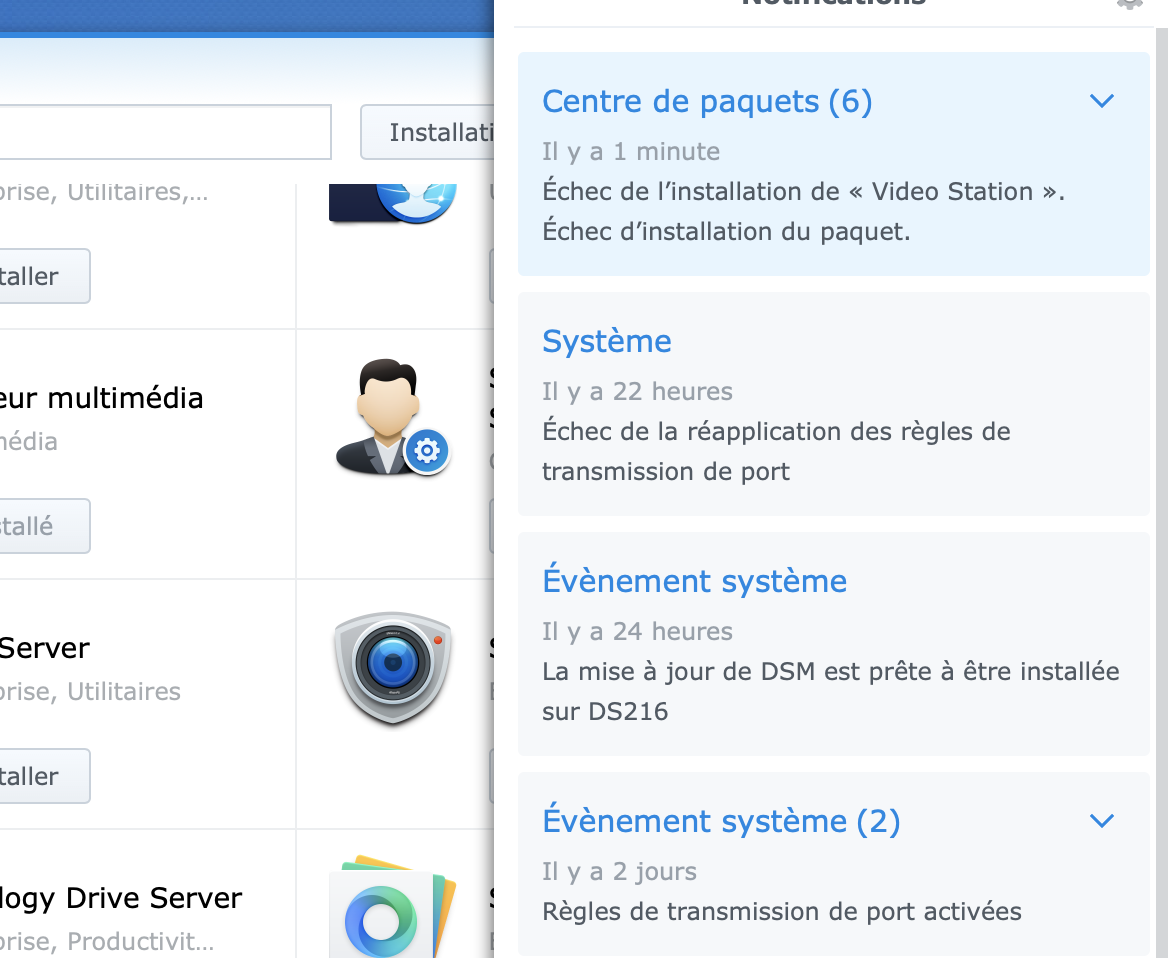Open the Synology Drive Server package icon
Screen dimensions: 1168x958
coord(393,907)
